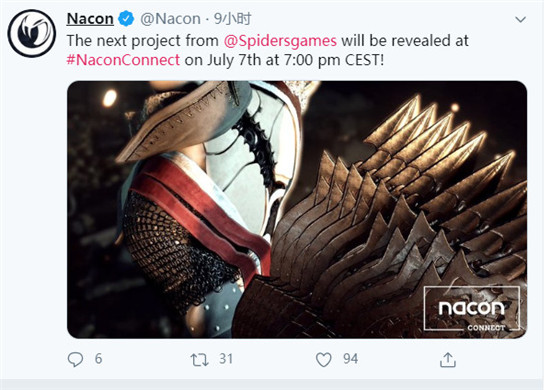Click the text "on July 7th at 7:00 pm CEST!"
Screen dimensions: 550x390
[284, 60]
